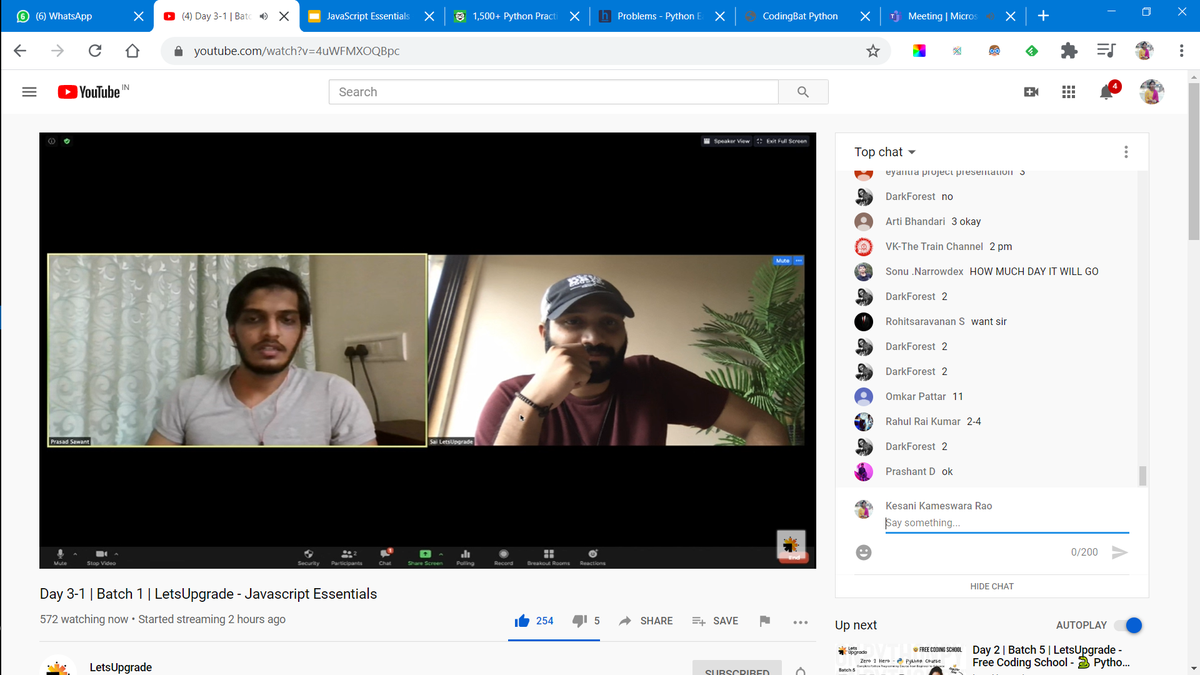The image size is (1200, 675).
Task: Open the chat emoji picker
Action: (864, 552)
